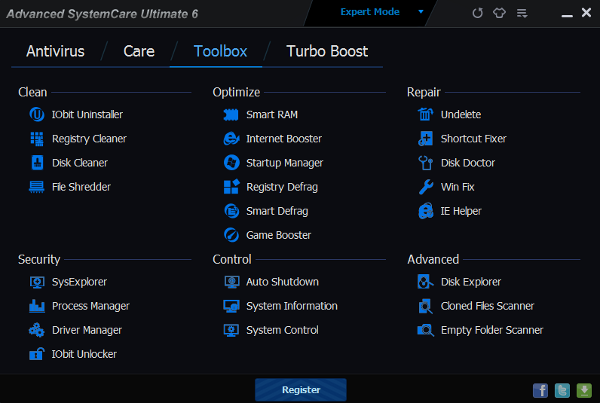
Task: Click the refresh icon in title bar
Action: (478, 13)
